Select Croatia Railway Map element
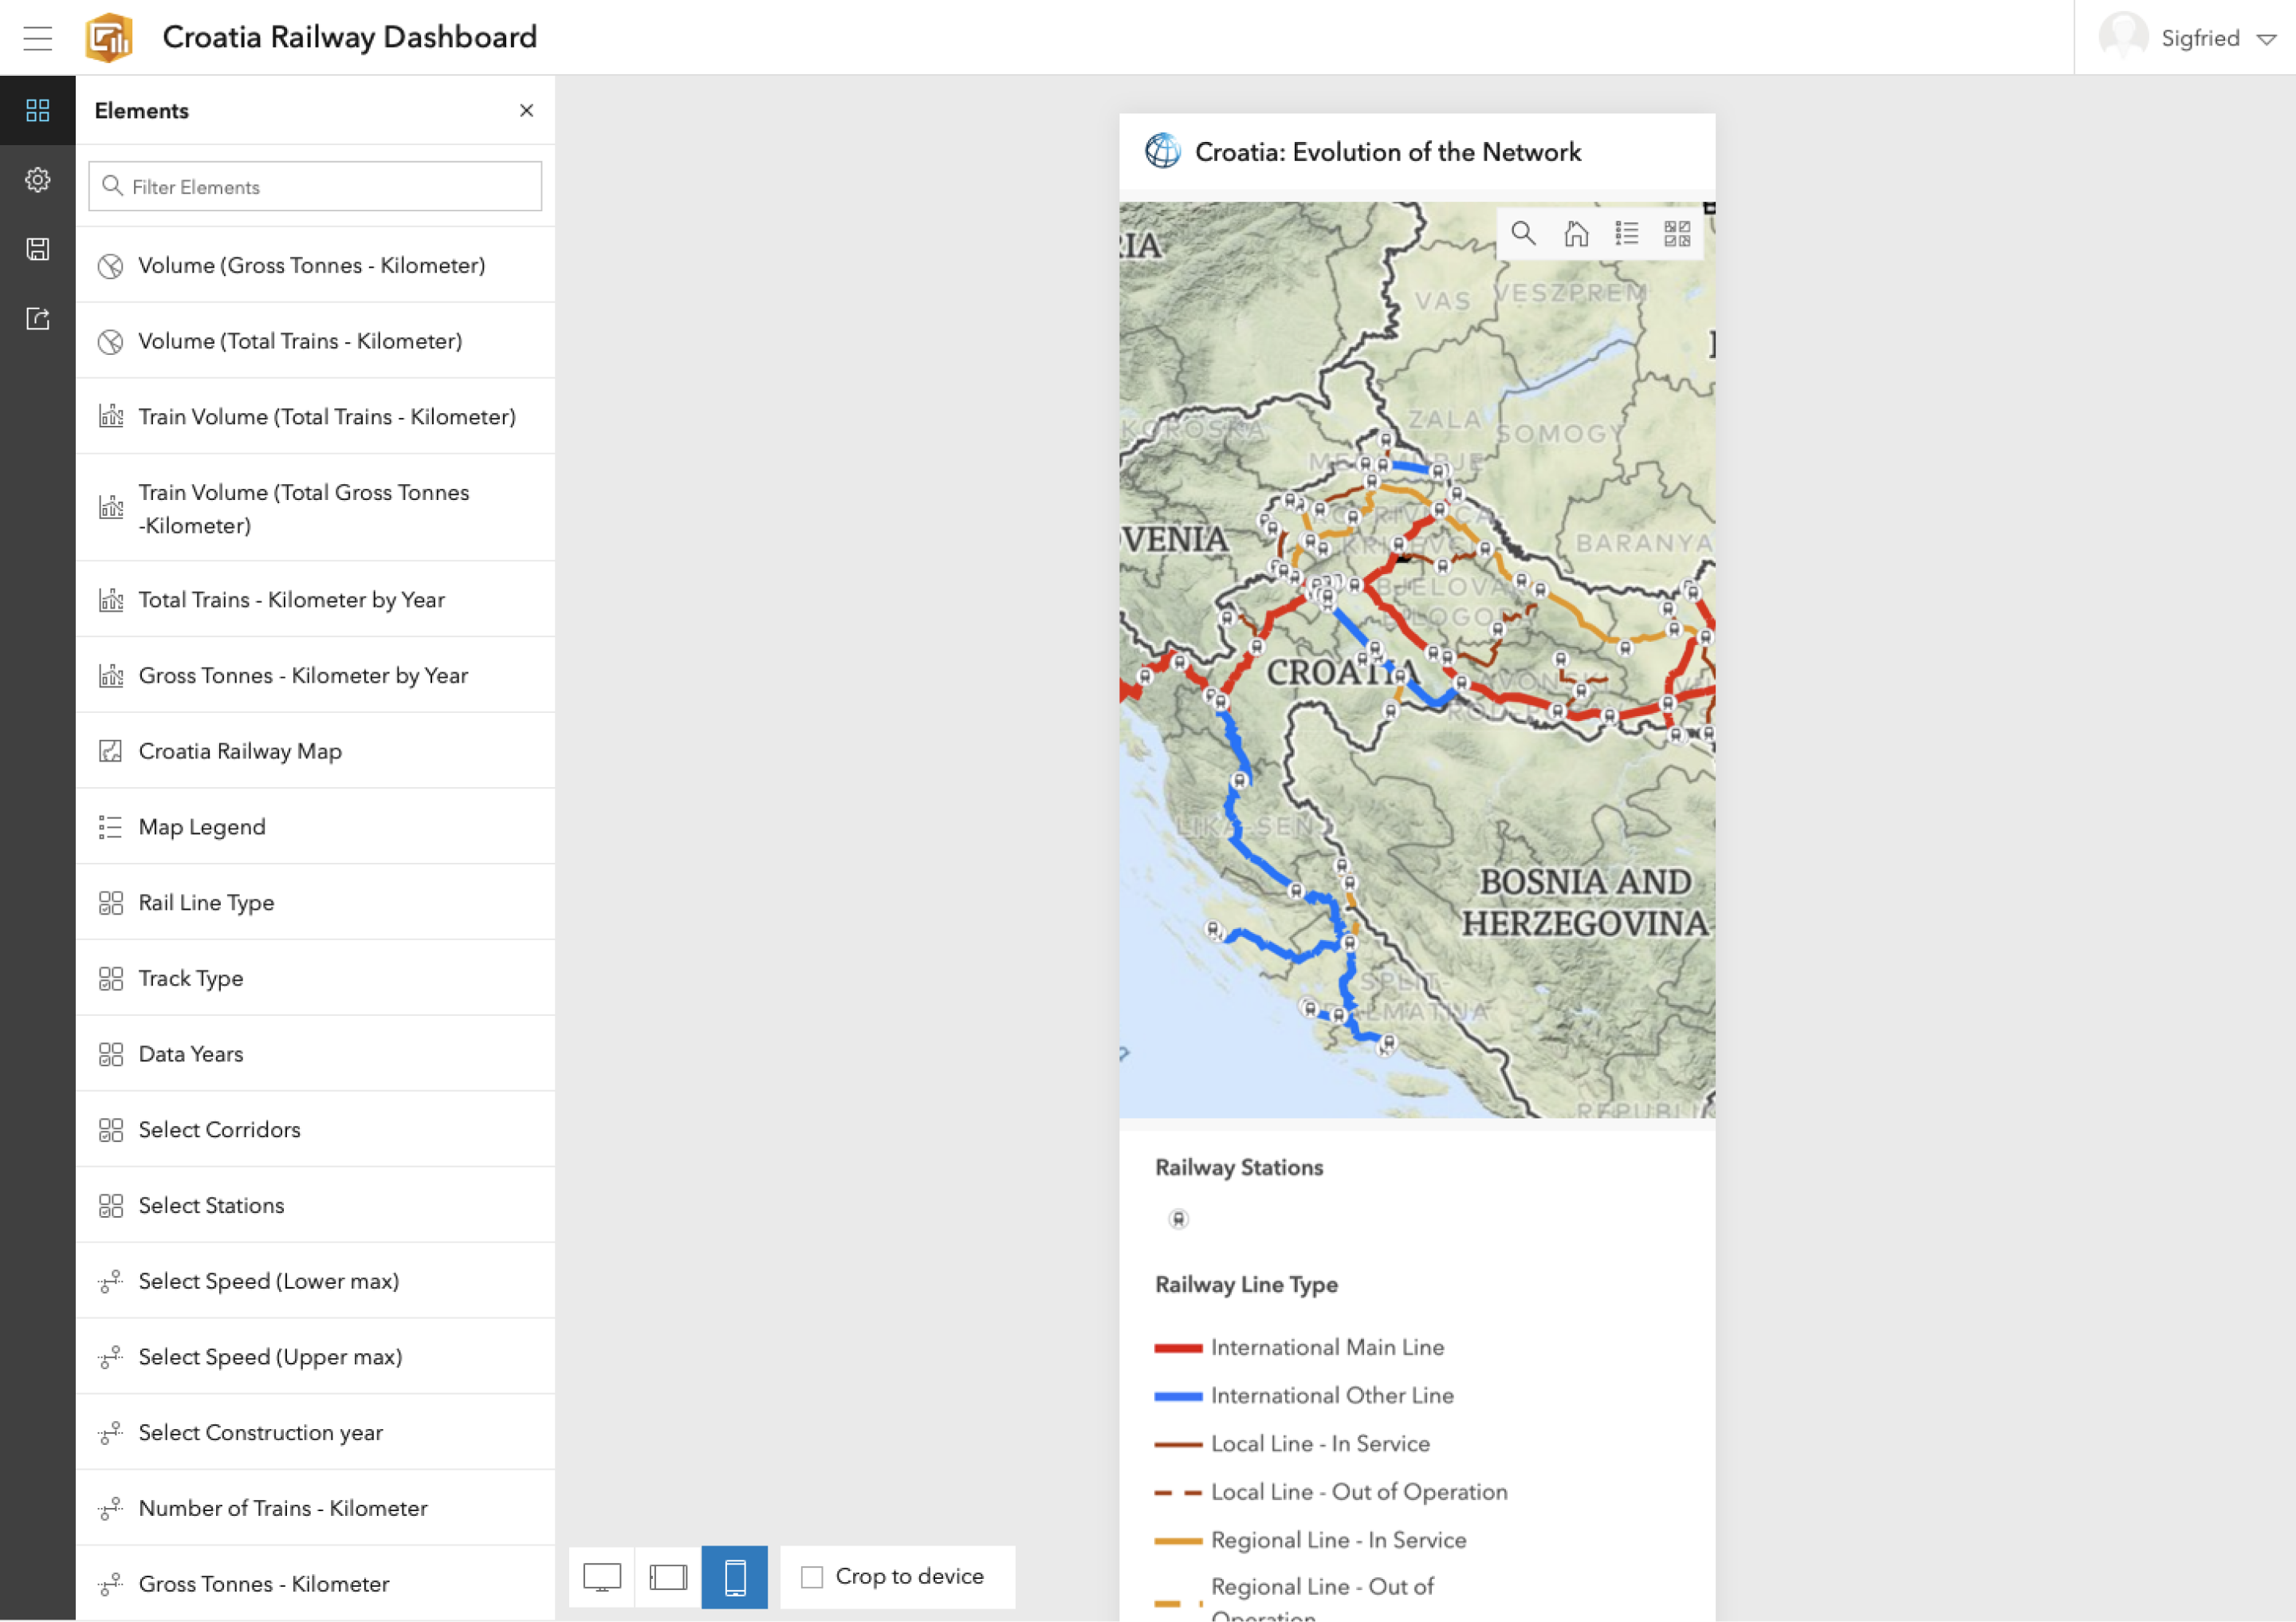Image resolution: width=2296 pixels, height=1622 pixels. pyautogui.click(x=240, y=751)
